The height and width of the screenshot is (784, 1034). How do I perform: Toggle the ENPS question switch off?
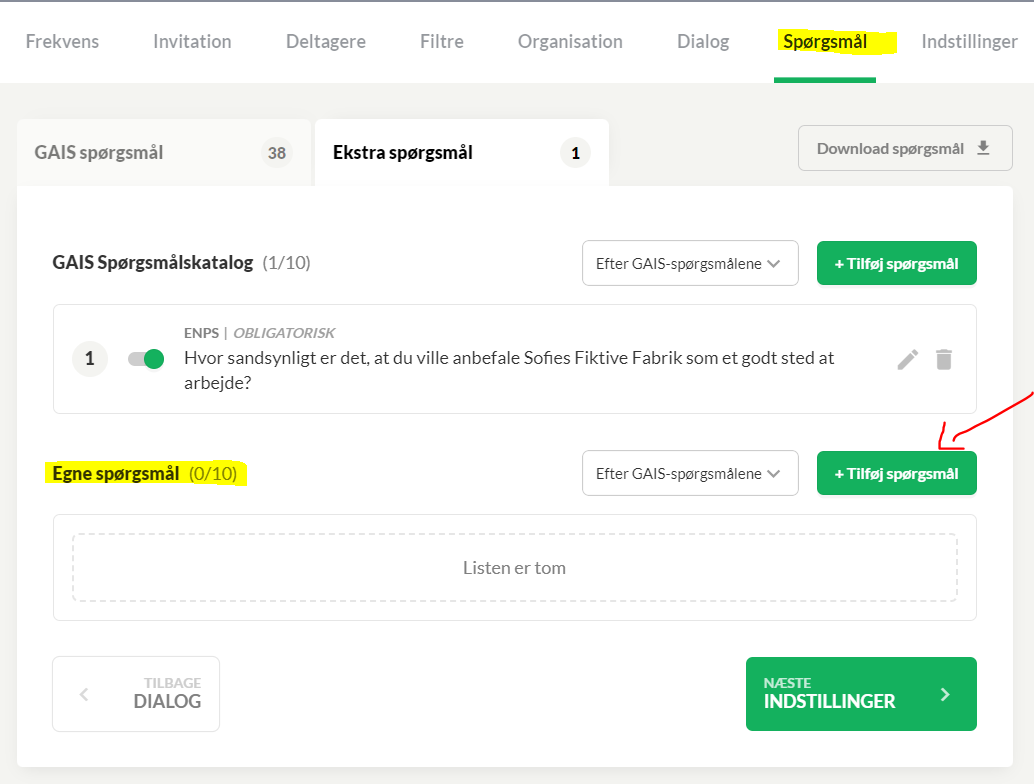pyautogui.click(x=146, y=359)
